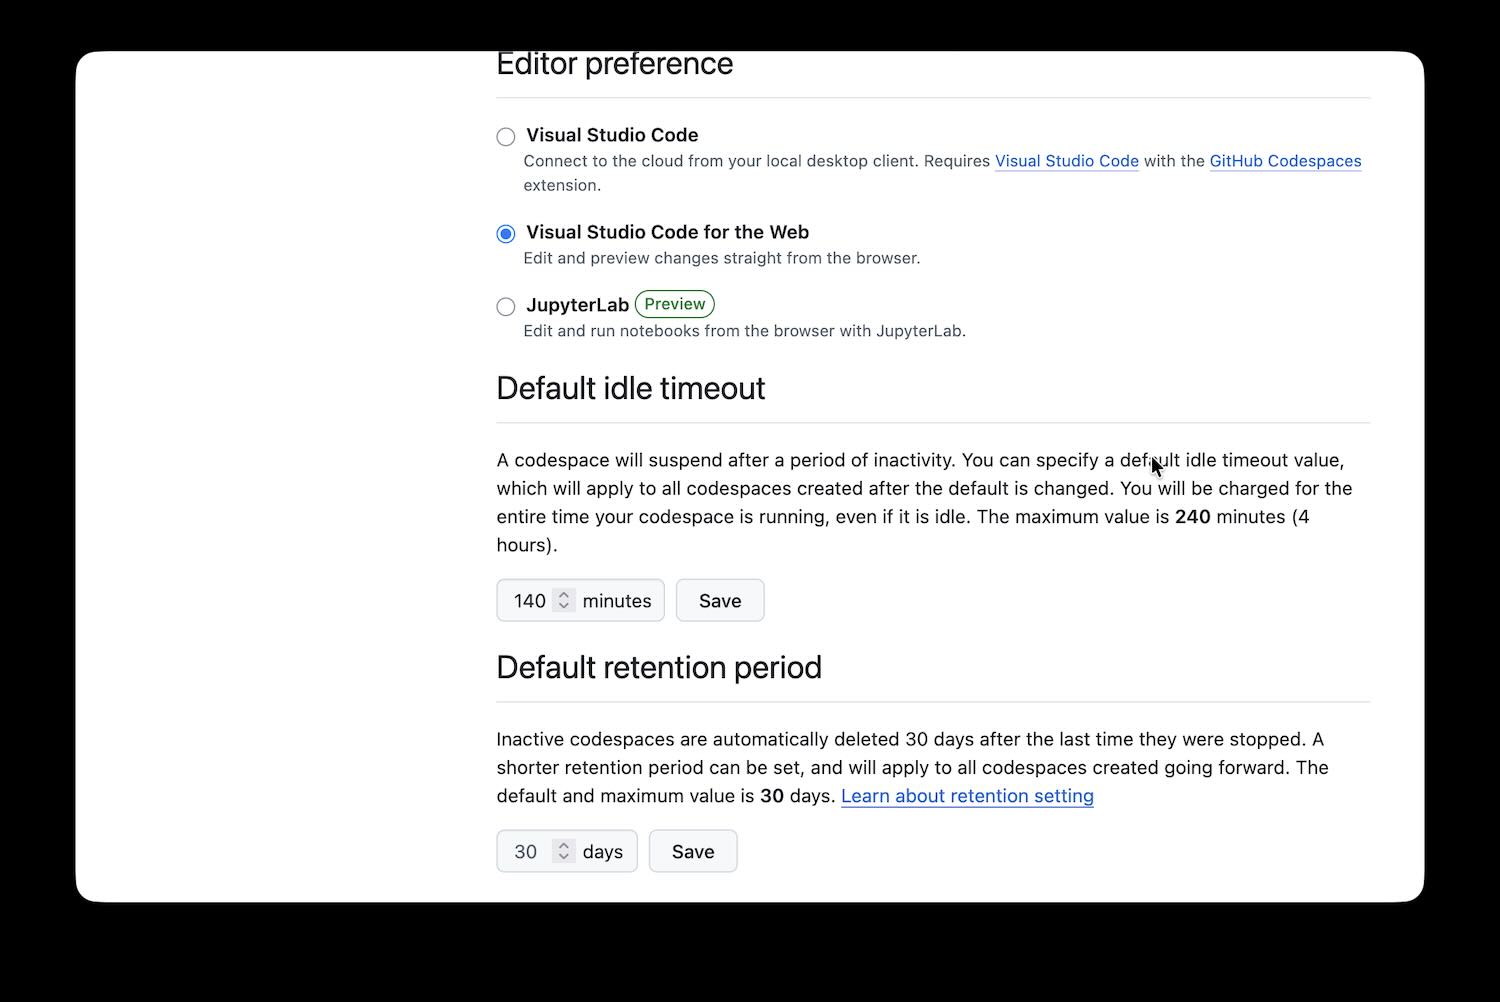The width and height of the screenshot is (1500, 1002).
Task: Open Learn about retention setting link
Action: [967, 796]
